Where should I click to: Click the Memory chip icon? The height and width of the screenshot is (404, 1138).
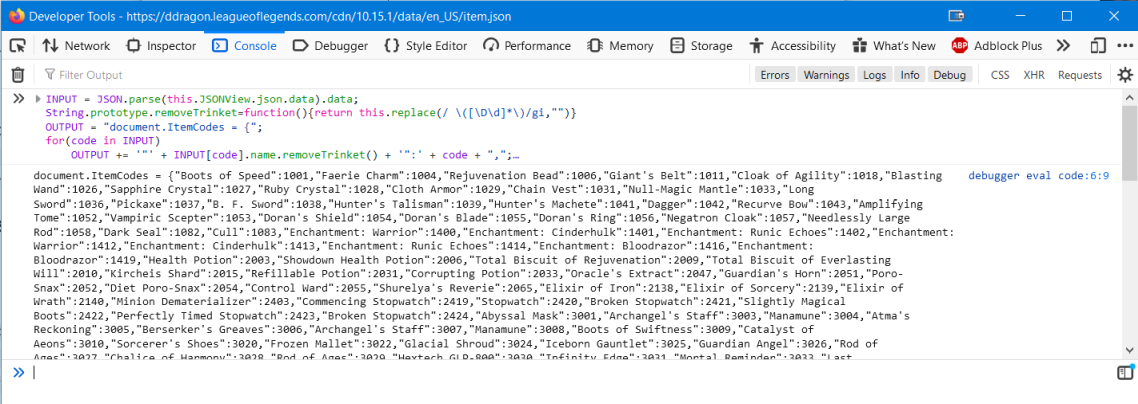tap(595, 46)
